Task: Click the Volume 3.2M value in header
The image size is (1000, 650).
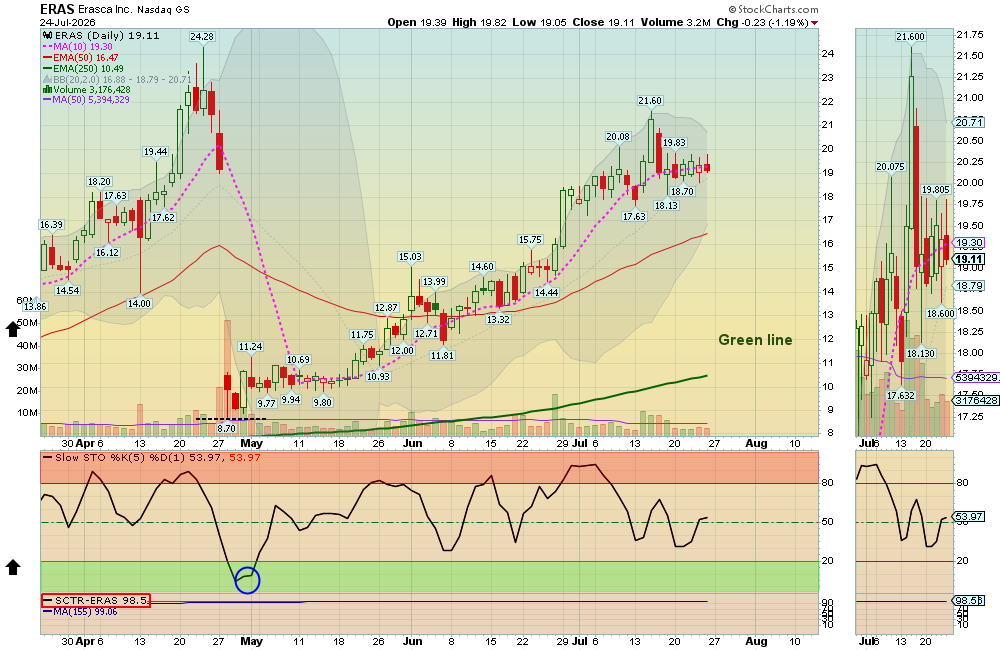Action: pos(675,22)
